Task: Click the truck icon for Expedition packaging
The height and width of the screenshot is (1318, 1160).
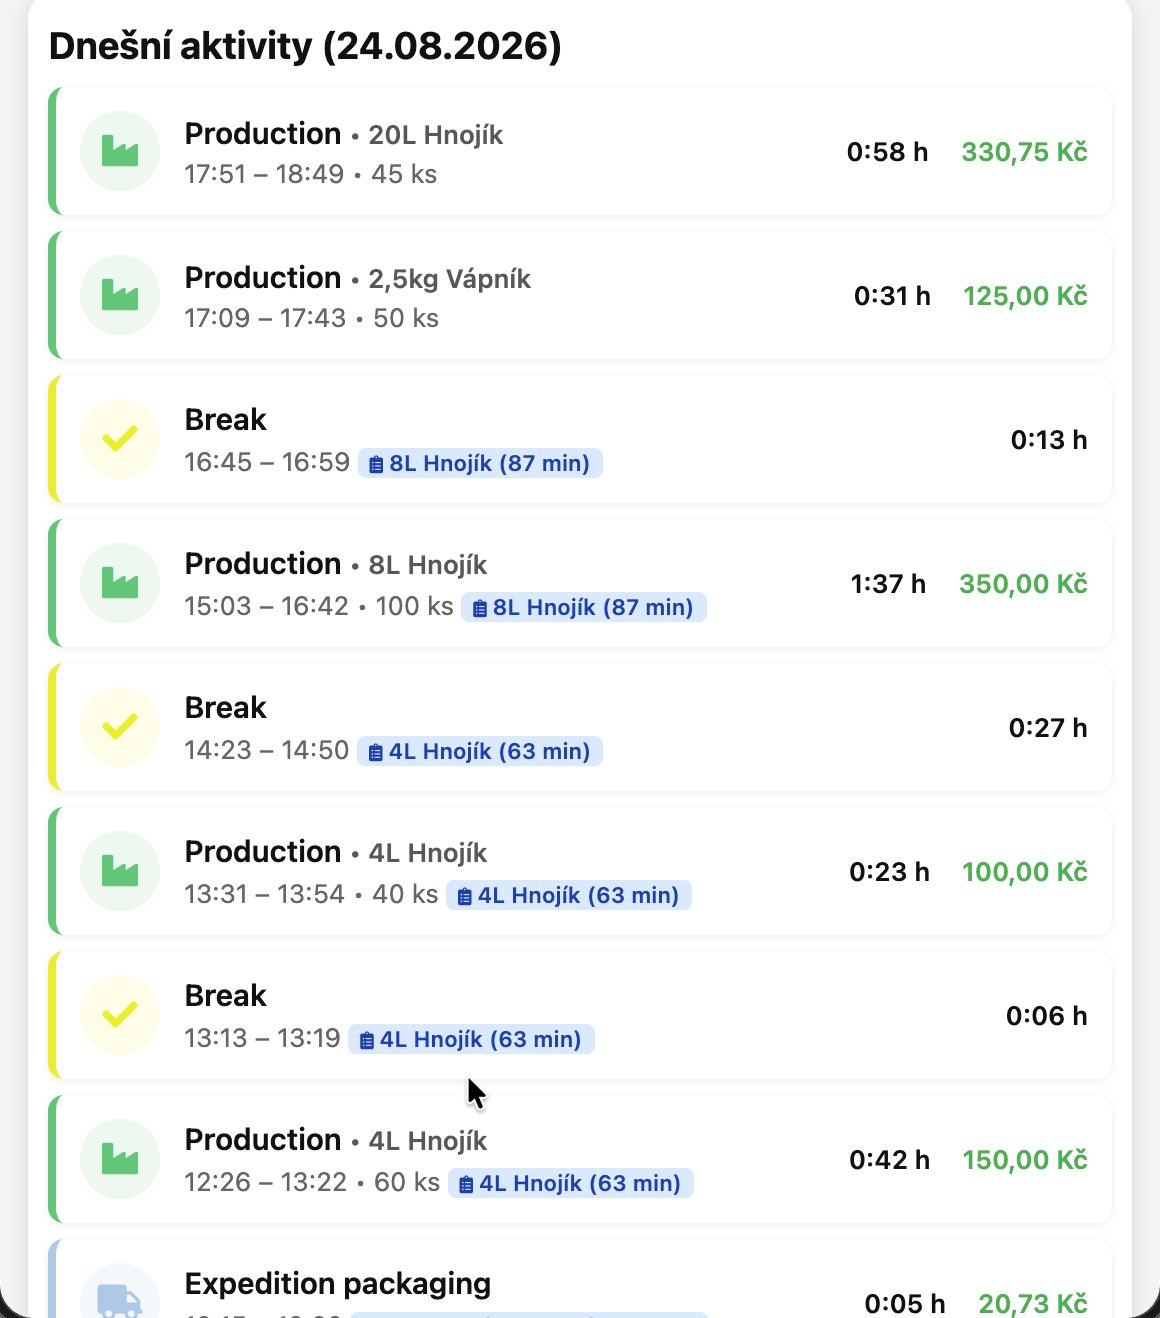Action: click(120, 1298)
